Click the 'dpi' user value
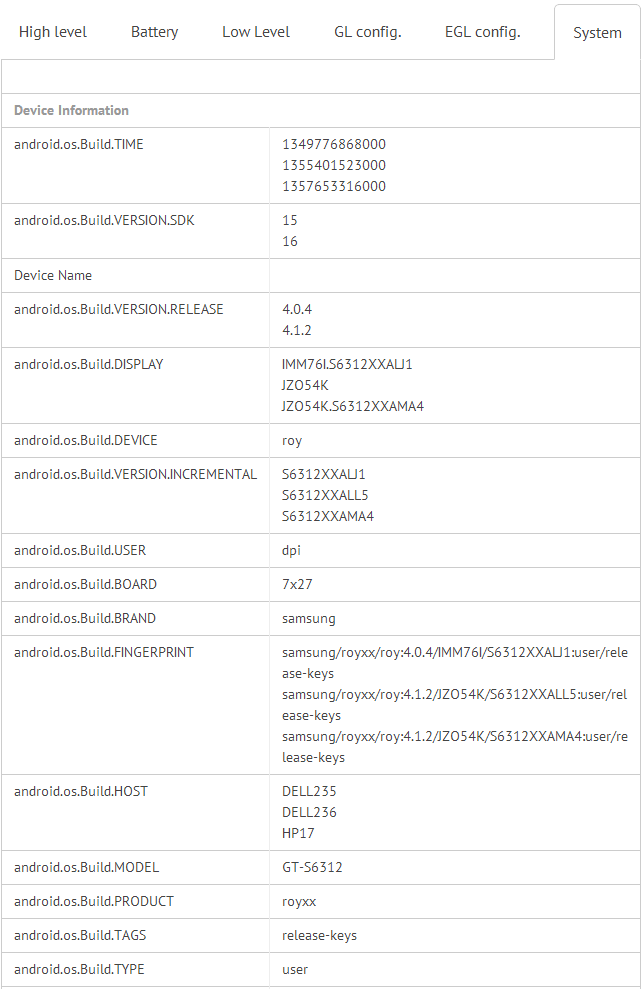The image size is (643, 989). (x=291, y=550)
